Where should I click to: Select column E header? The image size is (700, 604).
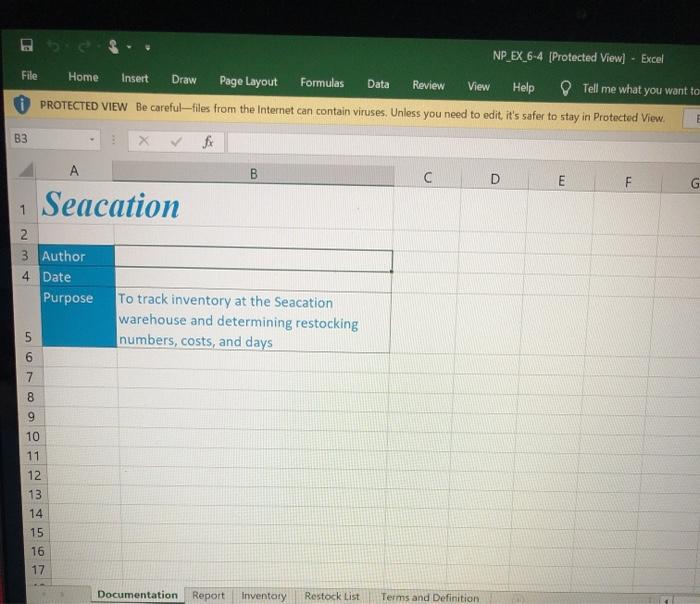[x=561, y=181]
